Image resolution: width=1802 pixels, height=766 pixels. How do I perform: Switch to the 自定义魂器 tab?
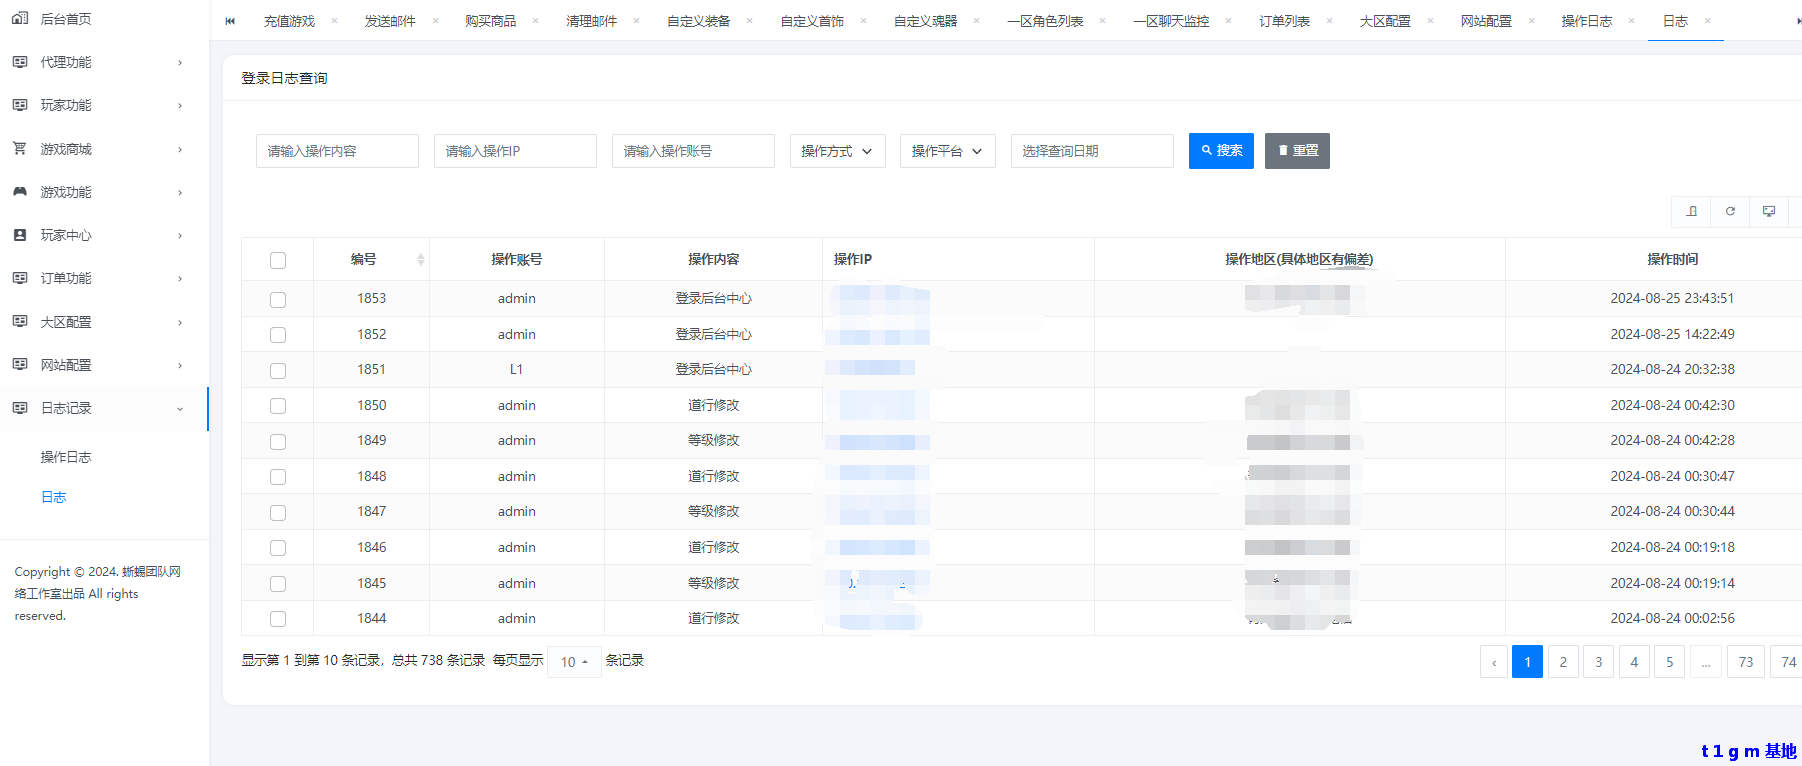(x=925, y=21)
